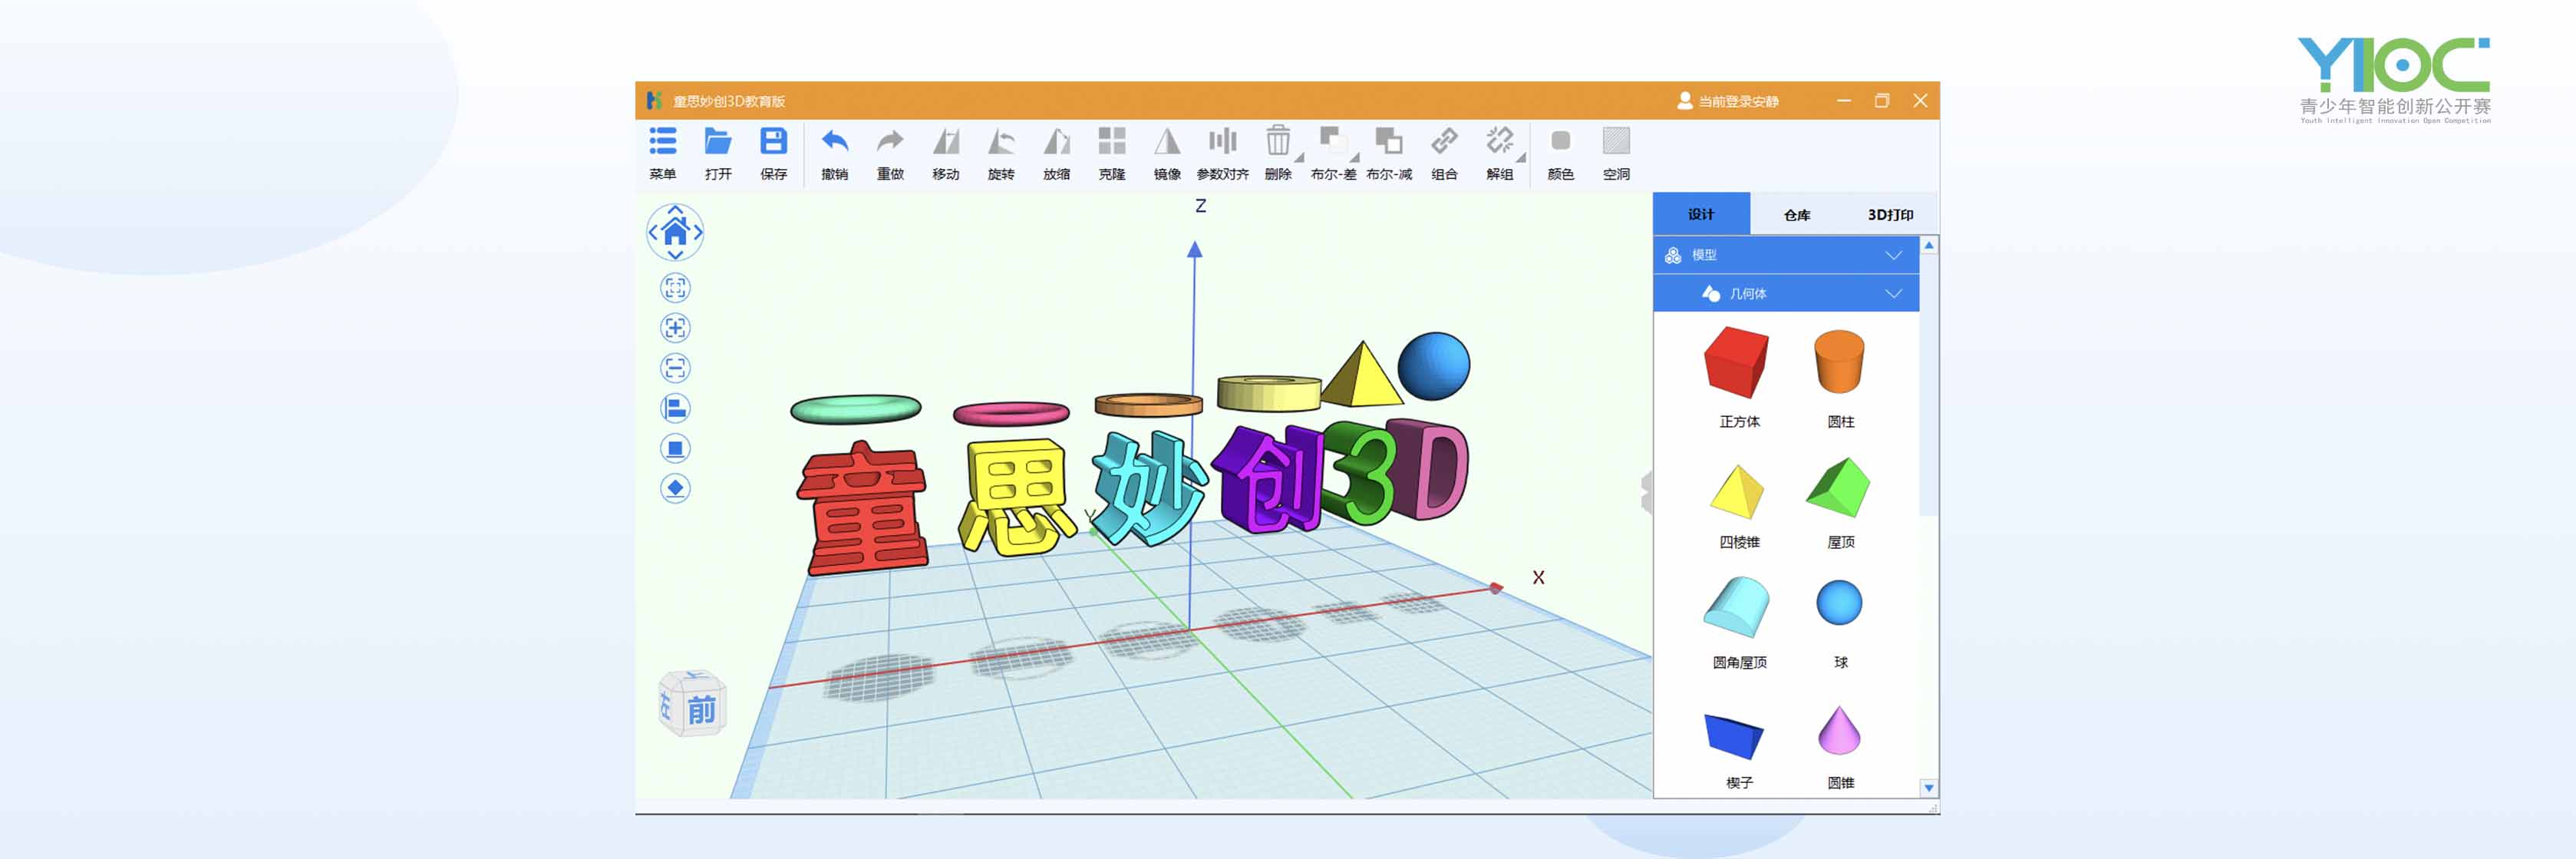Click the 撤销 undo arrow icon
This screenshot has width=2576, height=859.
pos(834,142)
